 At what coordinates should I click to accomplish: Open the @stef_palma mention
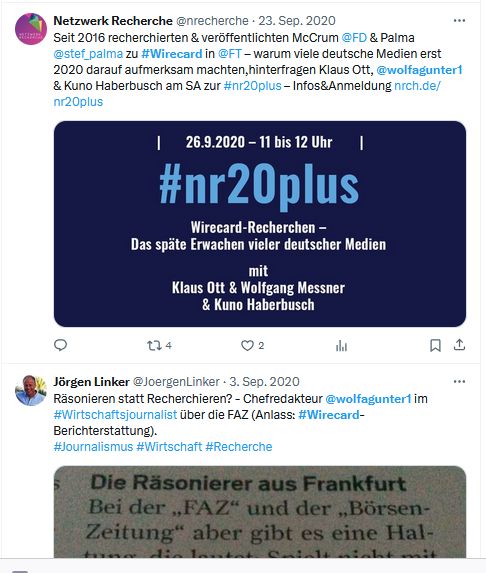pos(88,54)
